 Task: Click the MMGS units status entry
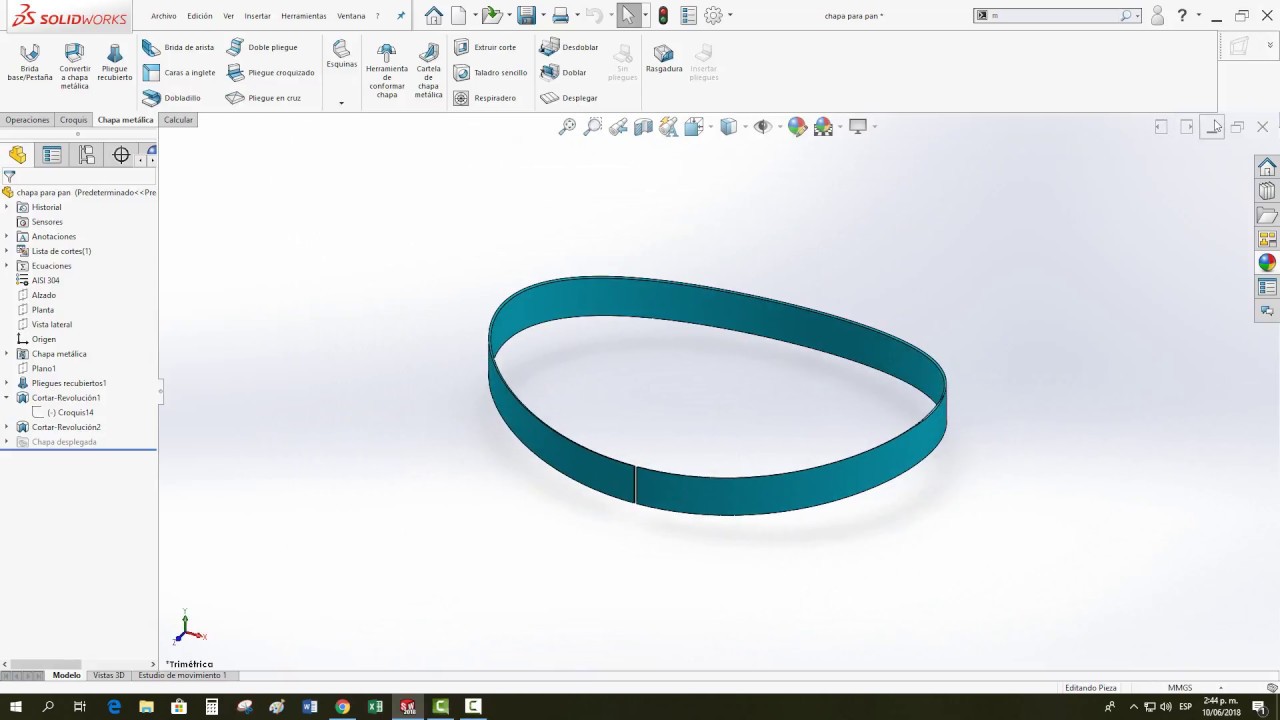(x=1180, y=688)
